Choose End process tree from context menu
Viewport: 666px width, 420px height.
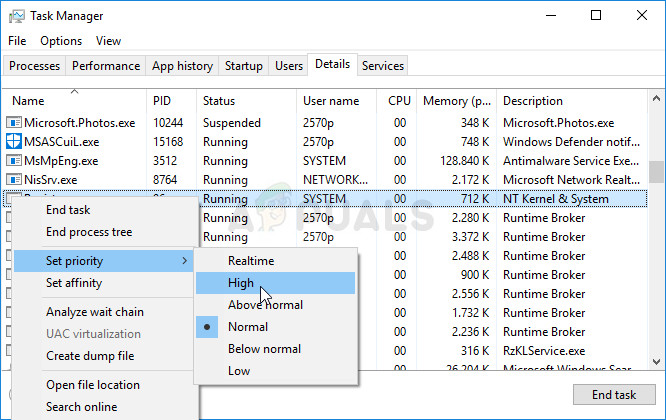pos(89,232)
